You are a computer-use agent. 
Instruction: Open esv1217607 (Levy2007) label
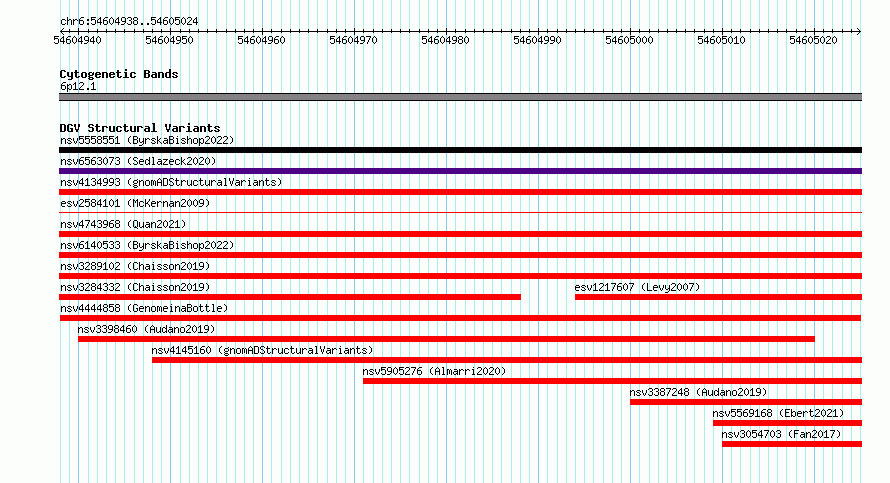[637, 287]
